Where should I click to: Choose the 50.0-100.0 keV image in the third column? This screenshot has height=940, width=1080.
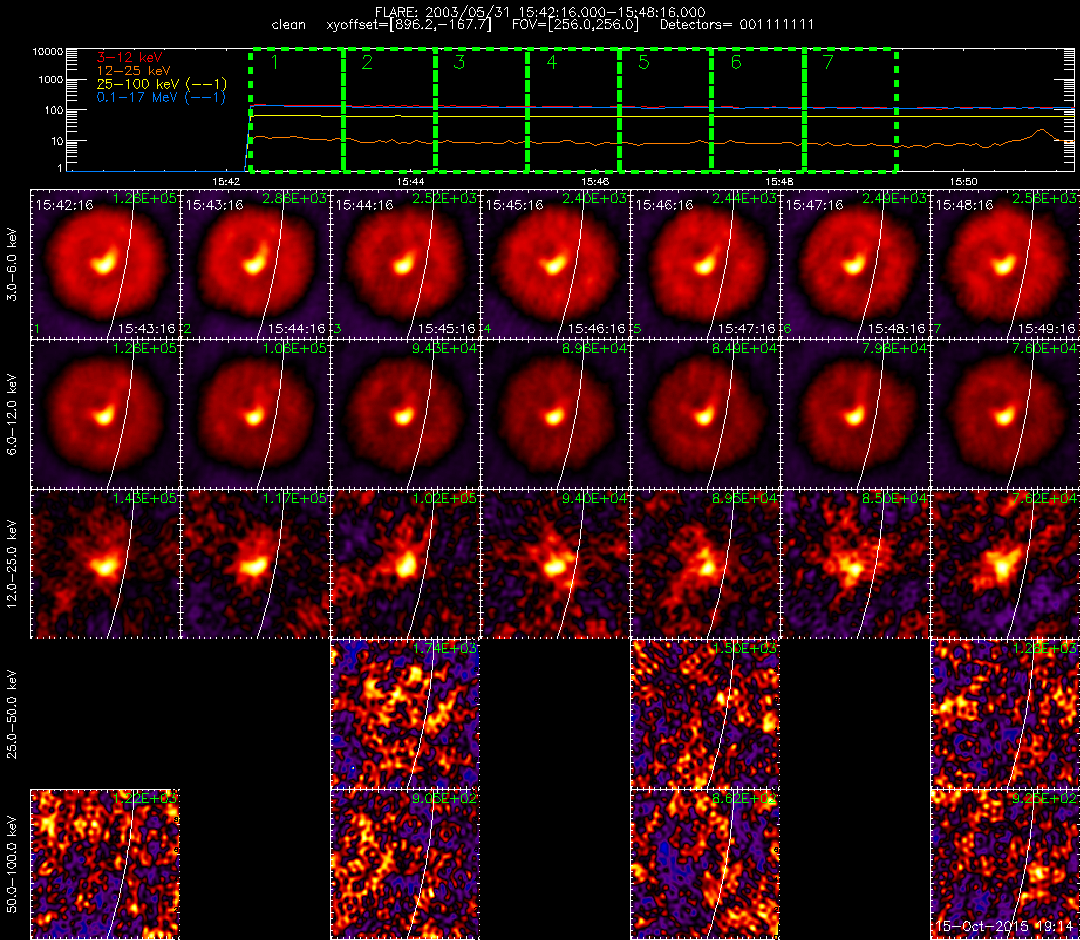[405, 864]
